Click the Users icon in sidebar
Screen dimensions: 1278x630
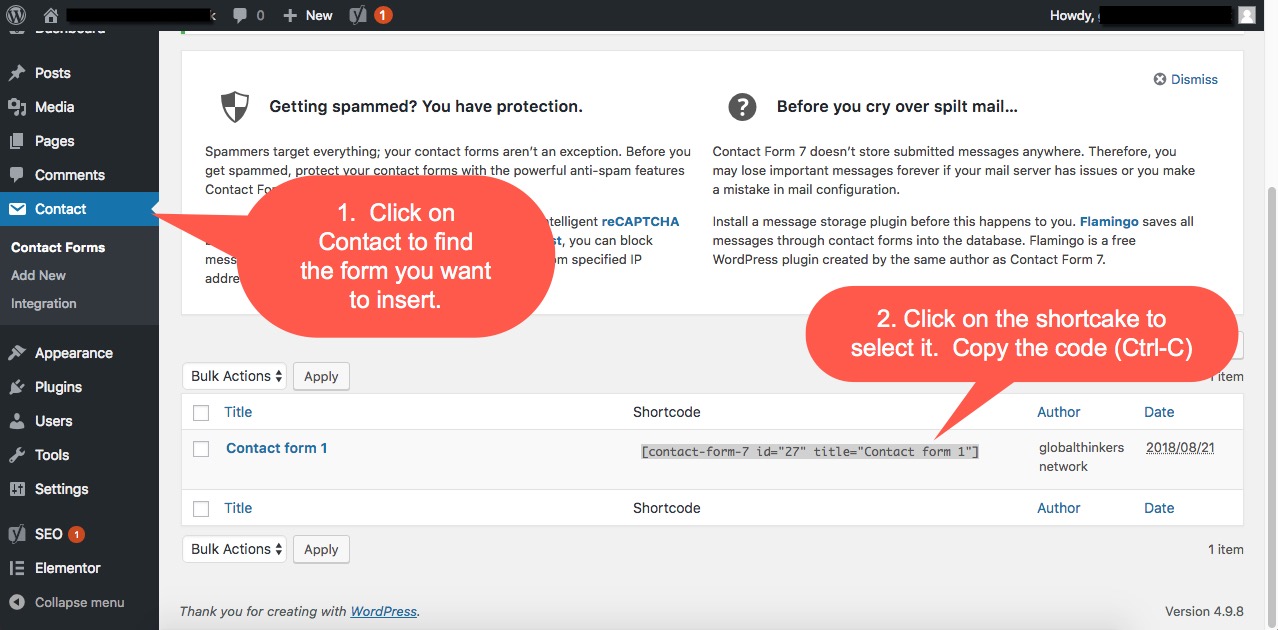(x=16, y=421)
